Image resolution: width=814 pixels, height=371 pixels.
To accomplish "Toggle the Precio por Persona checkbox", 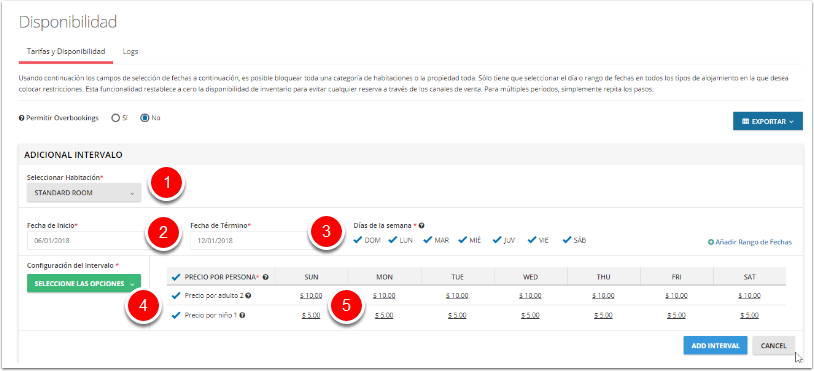I will (x=175, y=277).
